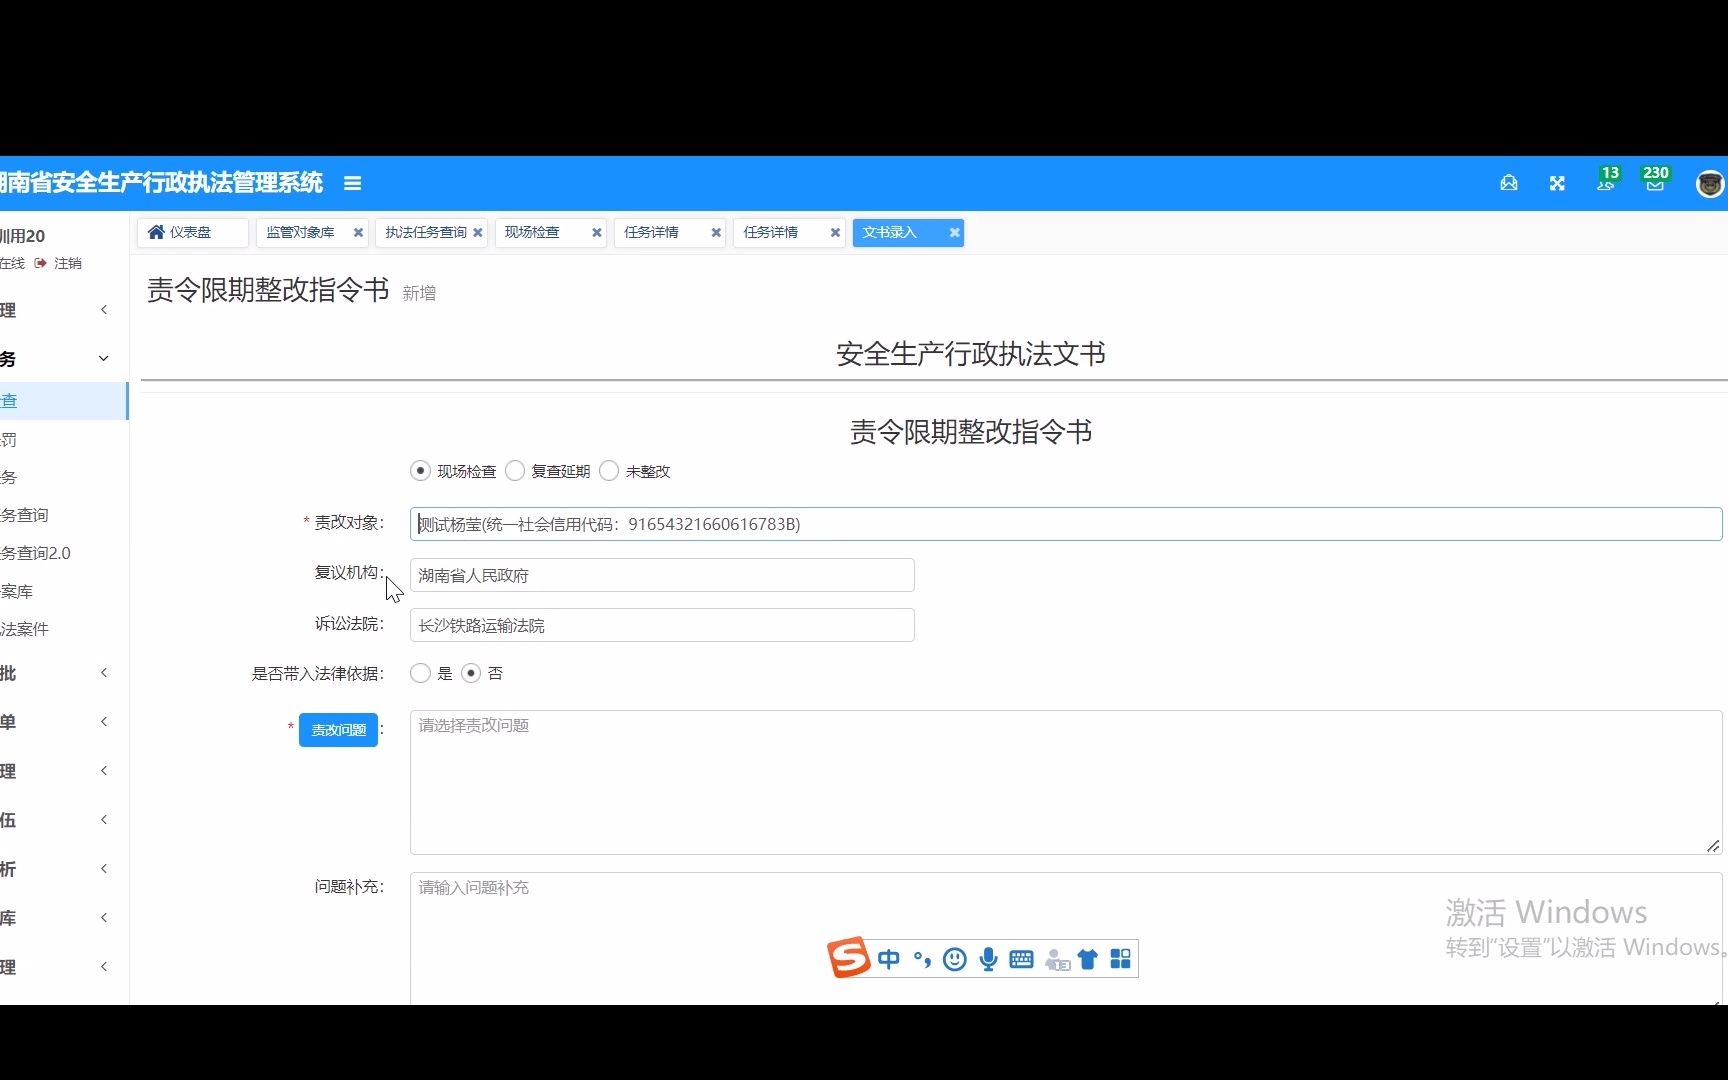Click the 责改问题 textarea resize handle

1713,846
